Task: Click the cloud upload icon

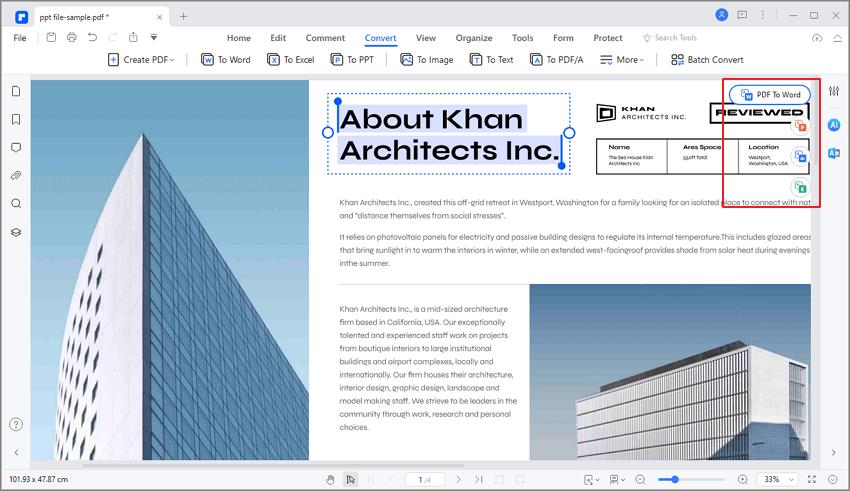Action: tap(817, 38)
